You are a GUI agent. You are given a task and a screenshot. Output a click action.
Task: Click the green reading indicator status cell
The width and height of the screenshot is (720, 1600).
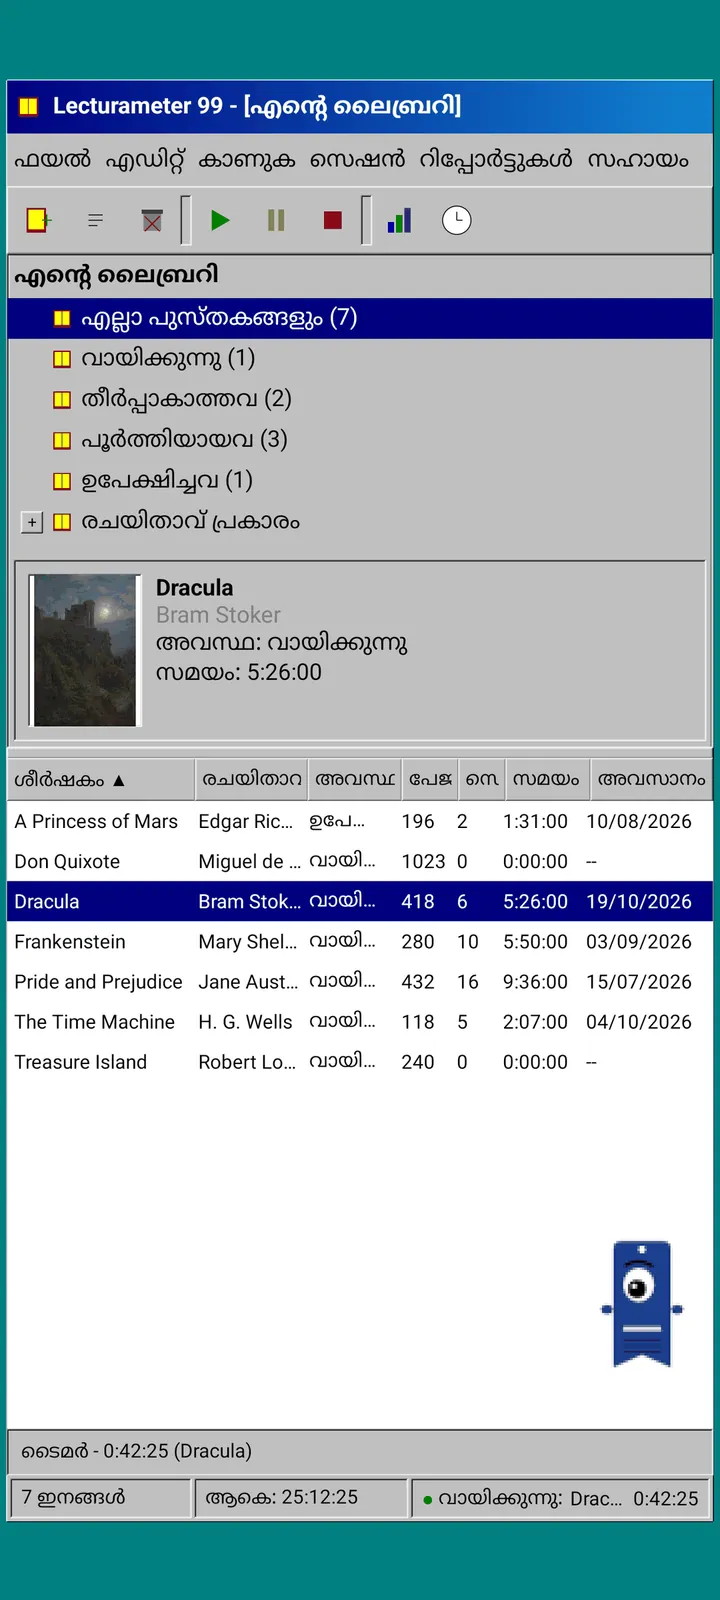click(561, 1498)
